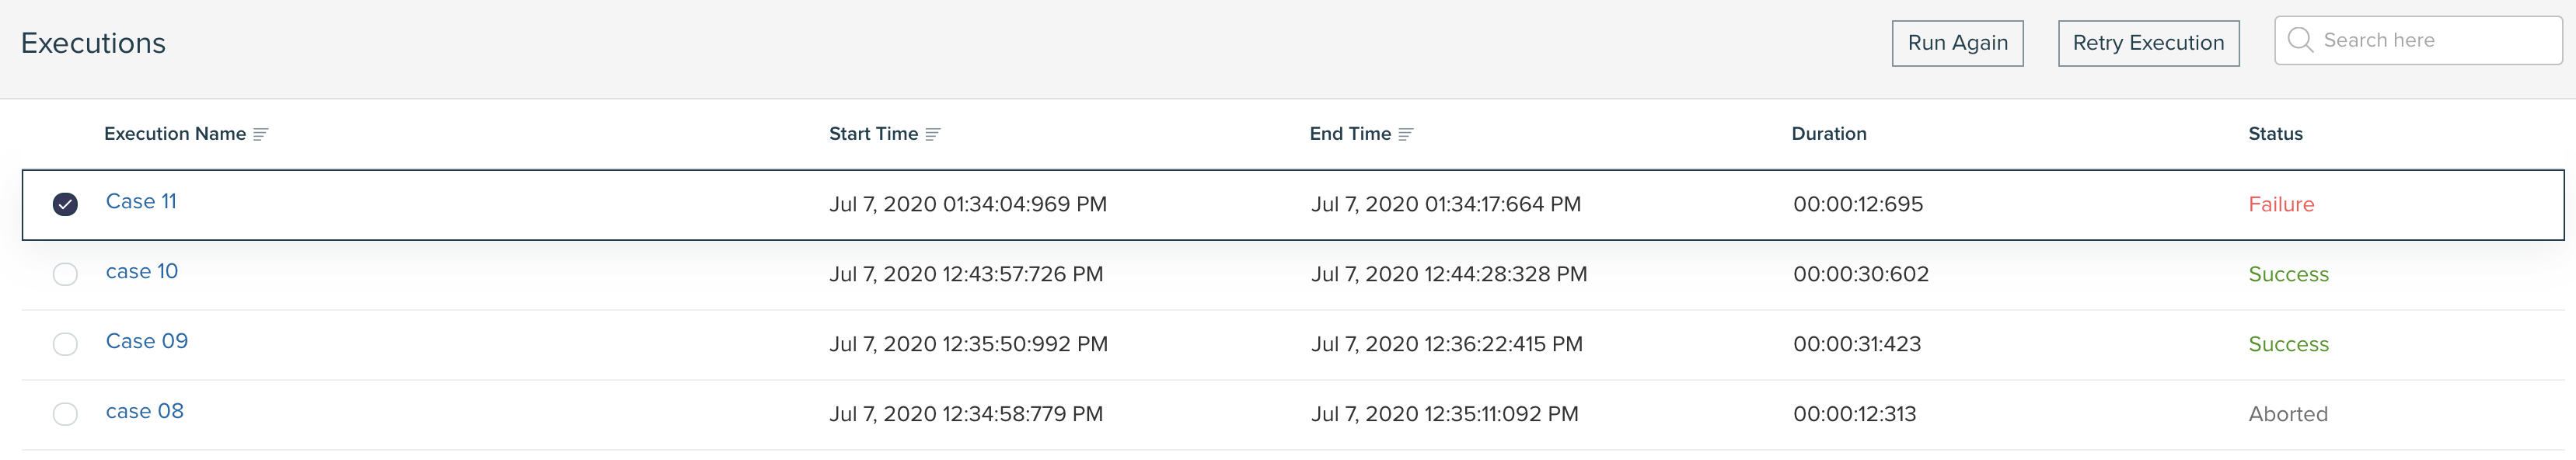Open the Case 09 execution link
This screenshot has height=460, width=2576.
tap(147, 341)
